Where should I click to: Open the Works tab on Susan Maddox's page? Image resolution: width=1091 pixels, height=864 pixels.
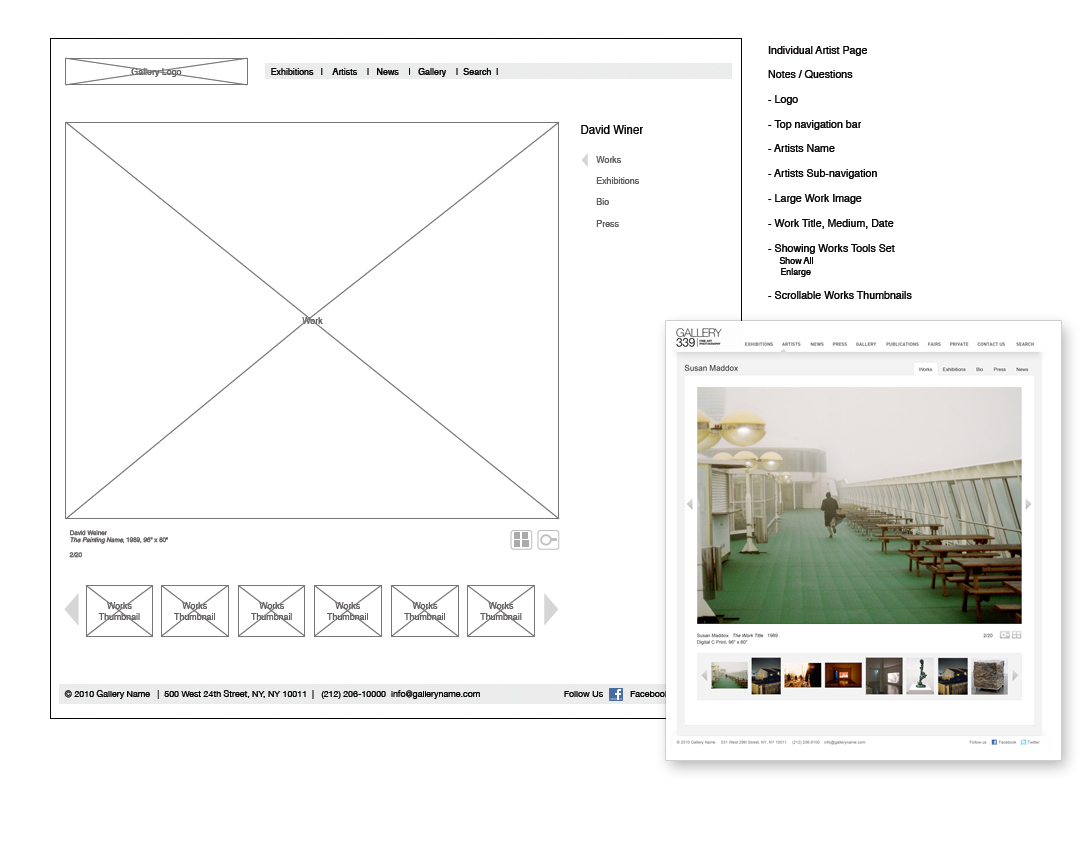926,368
